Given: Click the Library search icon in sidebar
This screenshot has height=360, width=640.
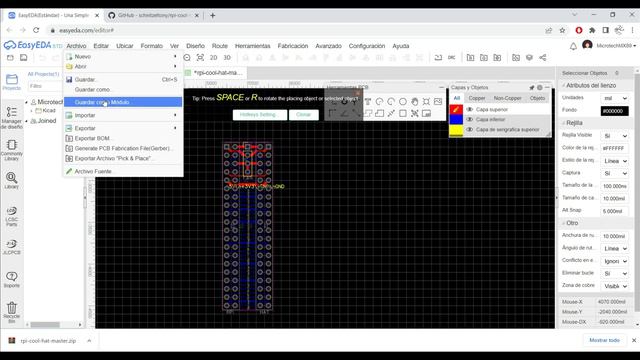Looking at the screenshot, I should click(x=11, y=180).
